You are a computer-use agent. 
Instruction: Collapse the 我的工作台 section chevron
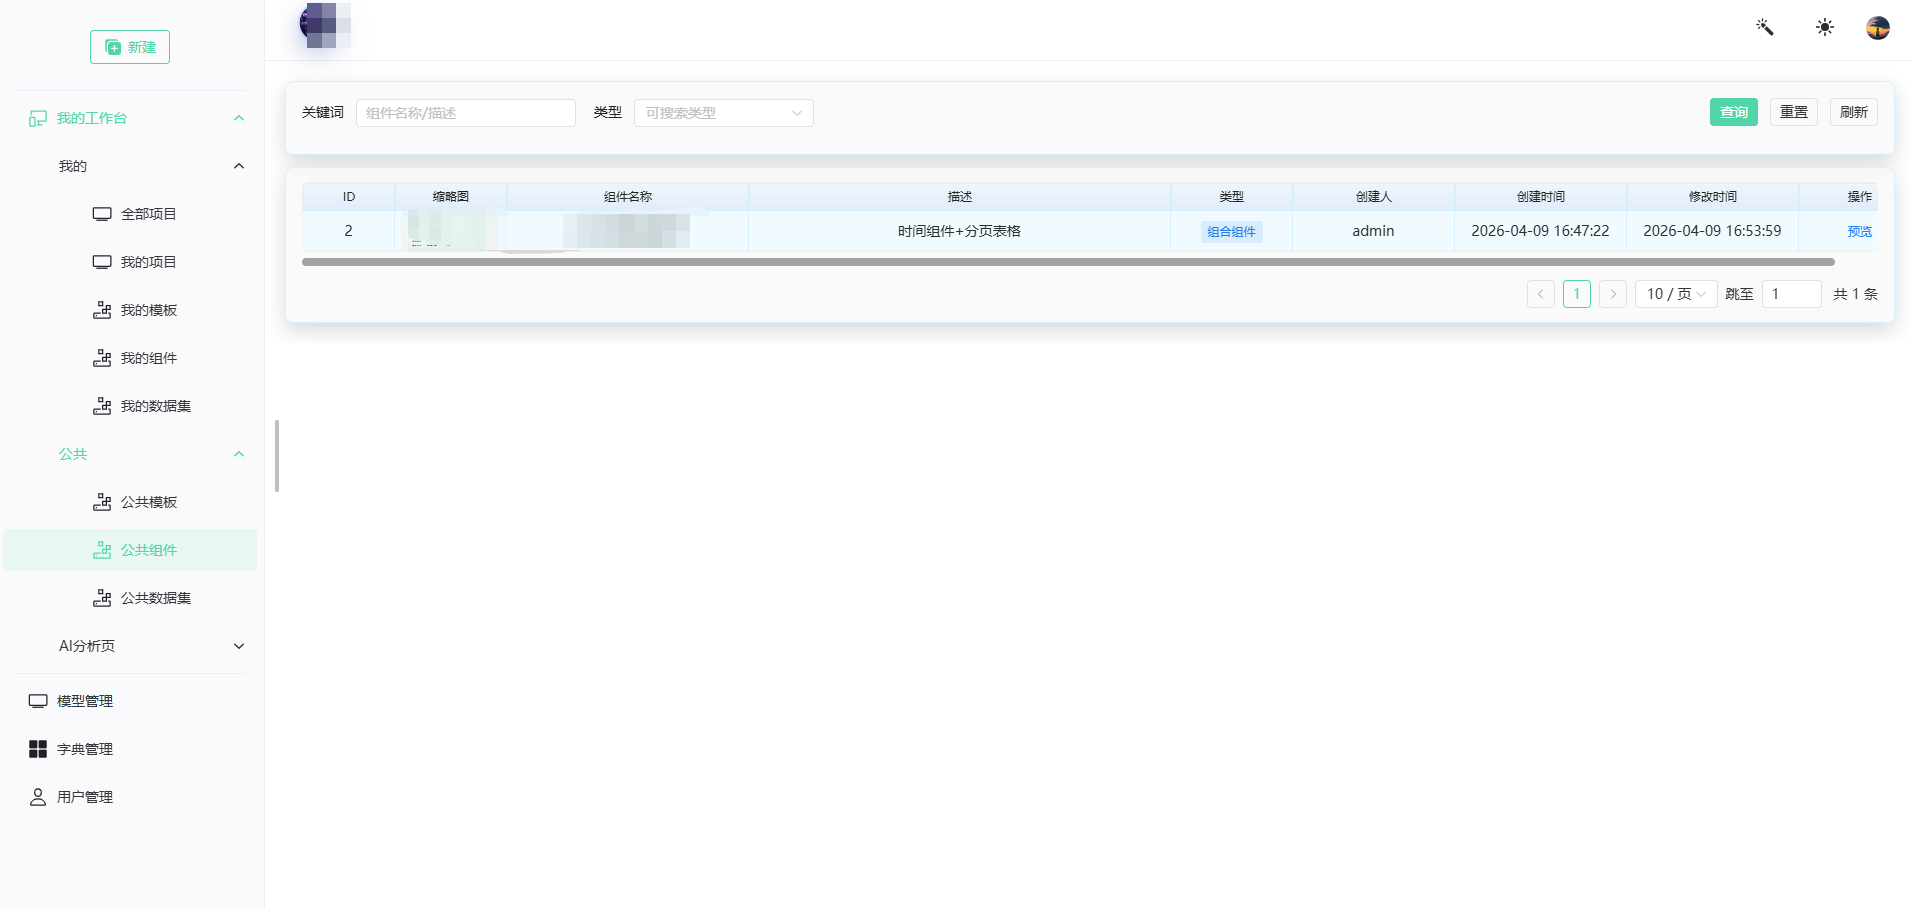coord(239,118)
